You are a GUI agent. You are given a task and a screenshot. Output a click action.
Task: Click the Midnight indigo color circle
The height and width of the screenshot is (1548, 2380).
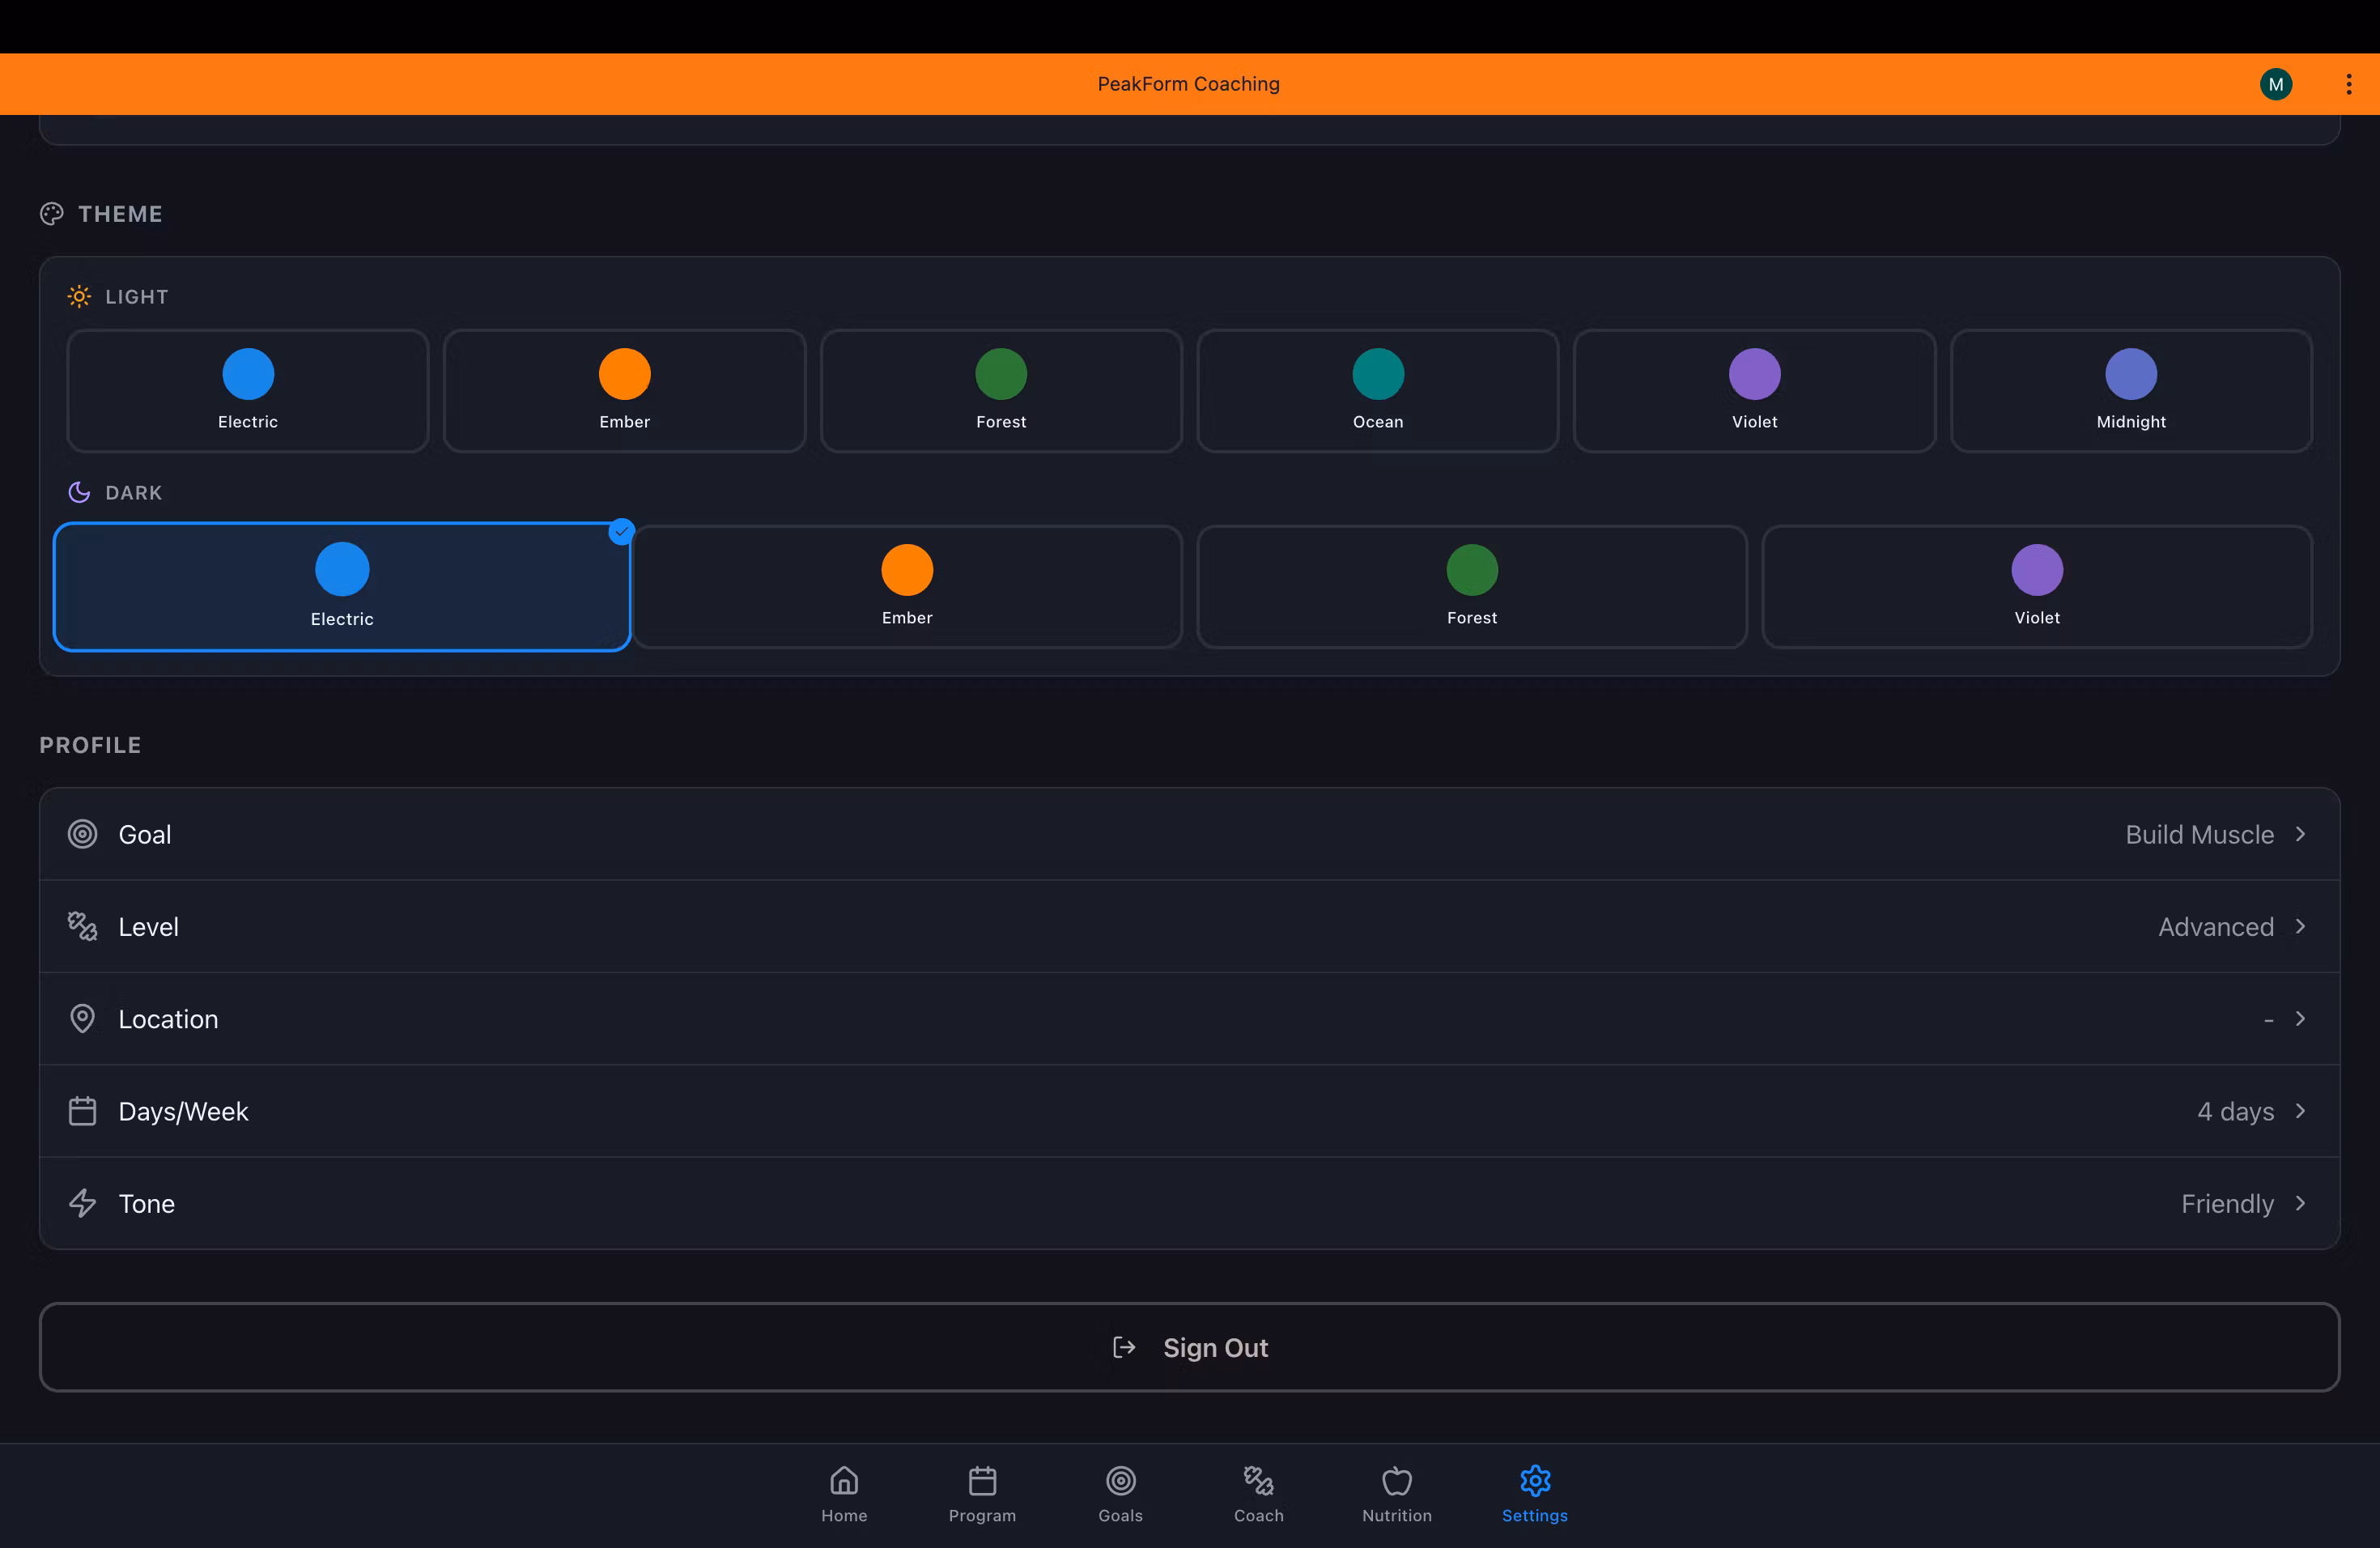2131,374
